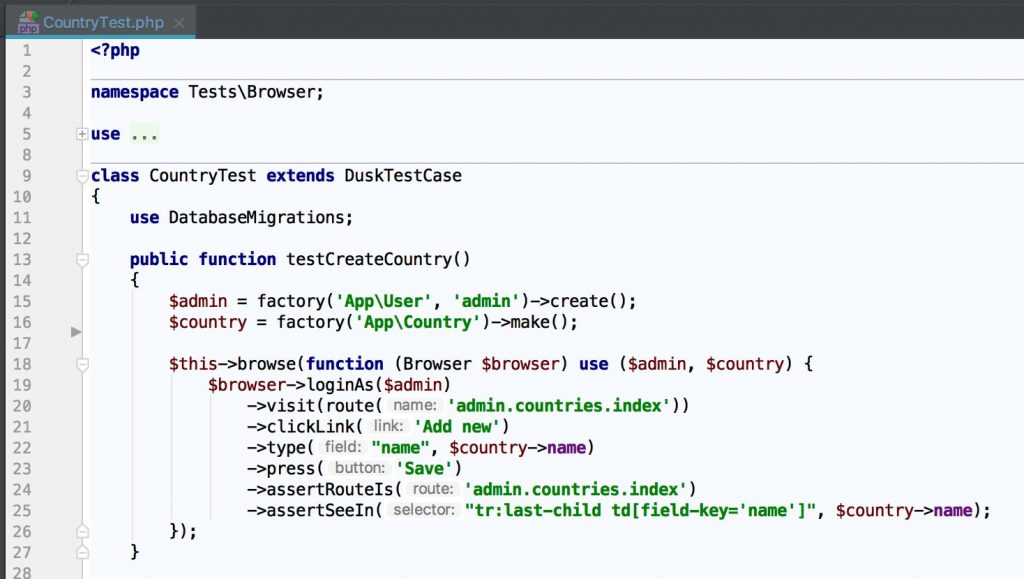Image resolution: width=1024 pixels, height=579 pixels.
Task: Click the folded '...' placeholder after use
Action: 144,134
